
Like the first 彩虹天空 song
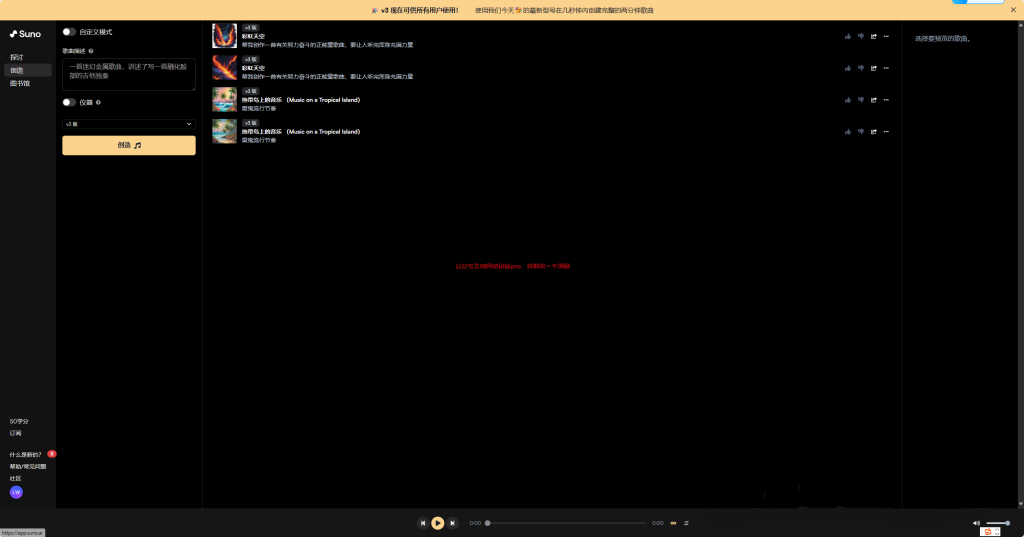pyautogui.click(x=847, y=36)
